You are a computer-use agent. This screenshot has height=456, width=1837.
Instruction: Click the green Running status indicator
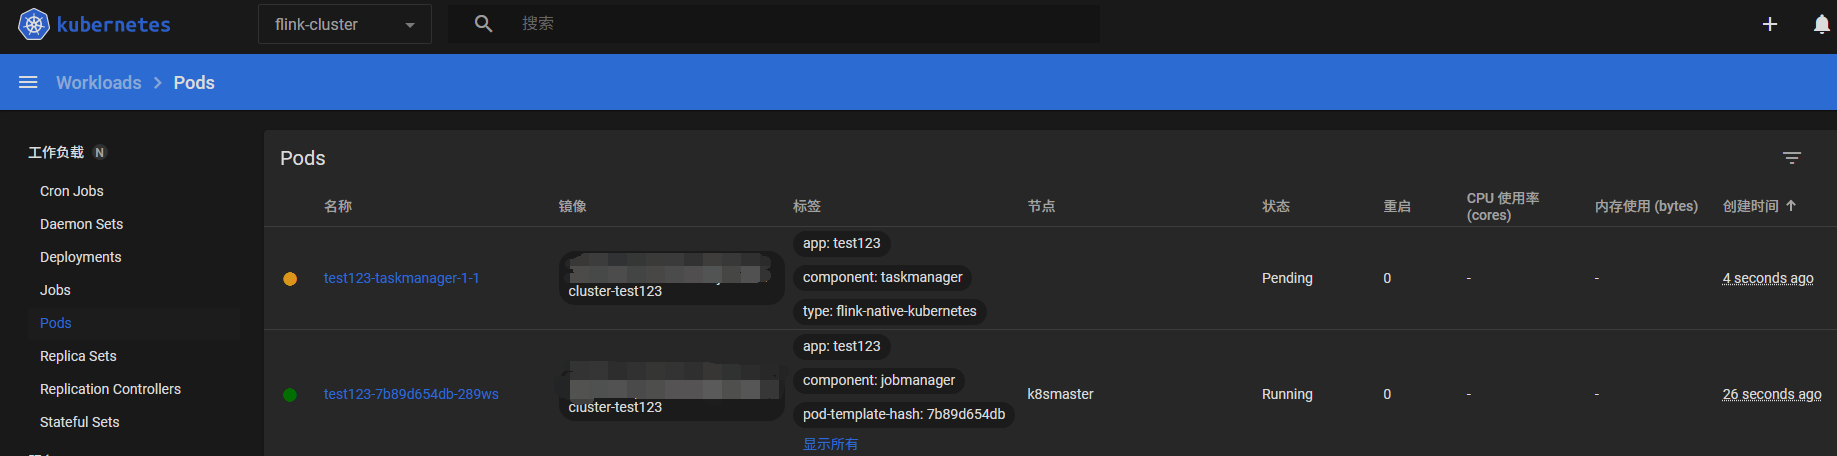290,395
